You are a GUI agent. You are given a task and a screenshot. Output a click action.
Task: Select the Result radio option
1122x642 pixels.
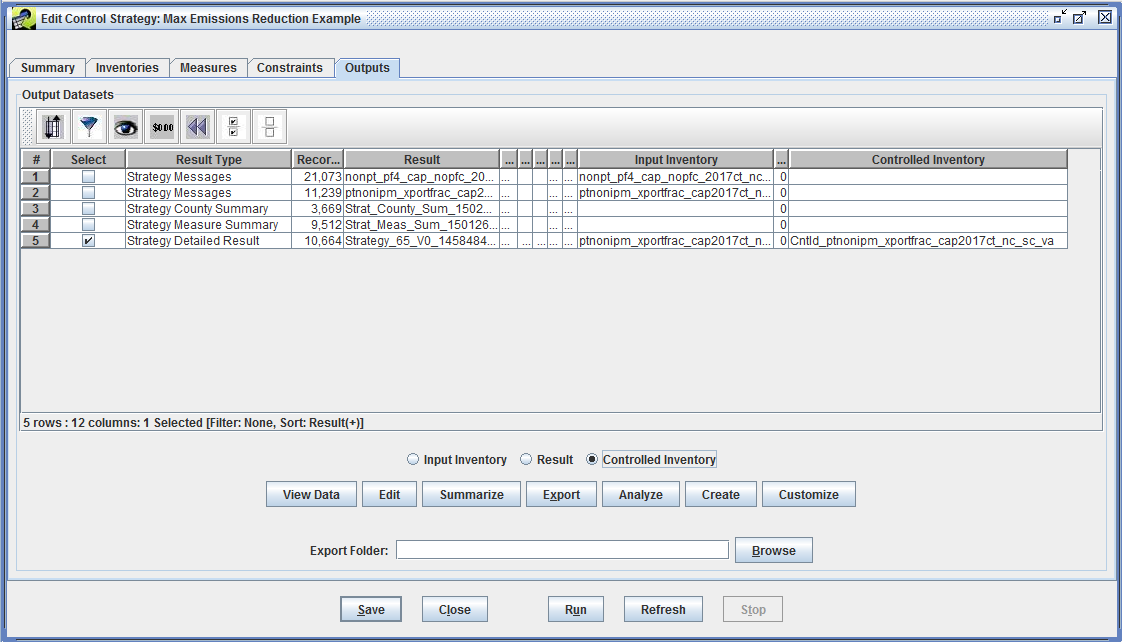tap(525, 459)
